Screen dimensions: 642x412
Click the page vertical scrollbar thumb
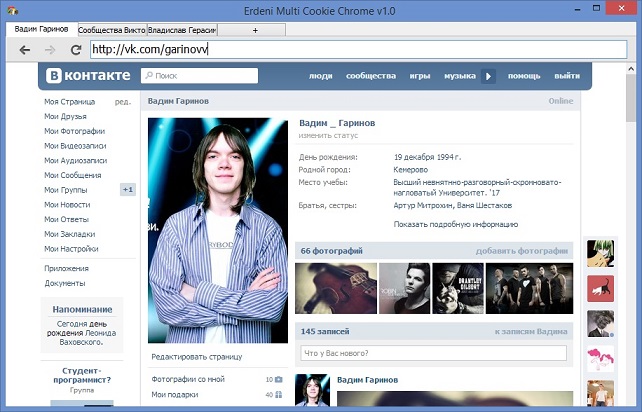(x=631, y=98)
